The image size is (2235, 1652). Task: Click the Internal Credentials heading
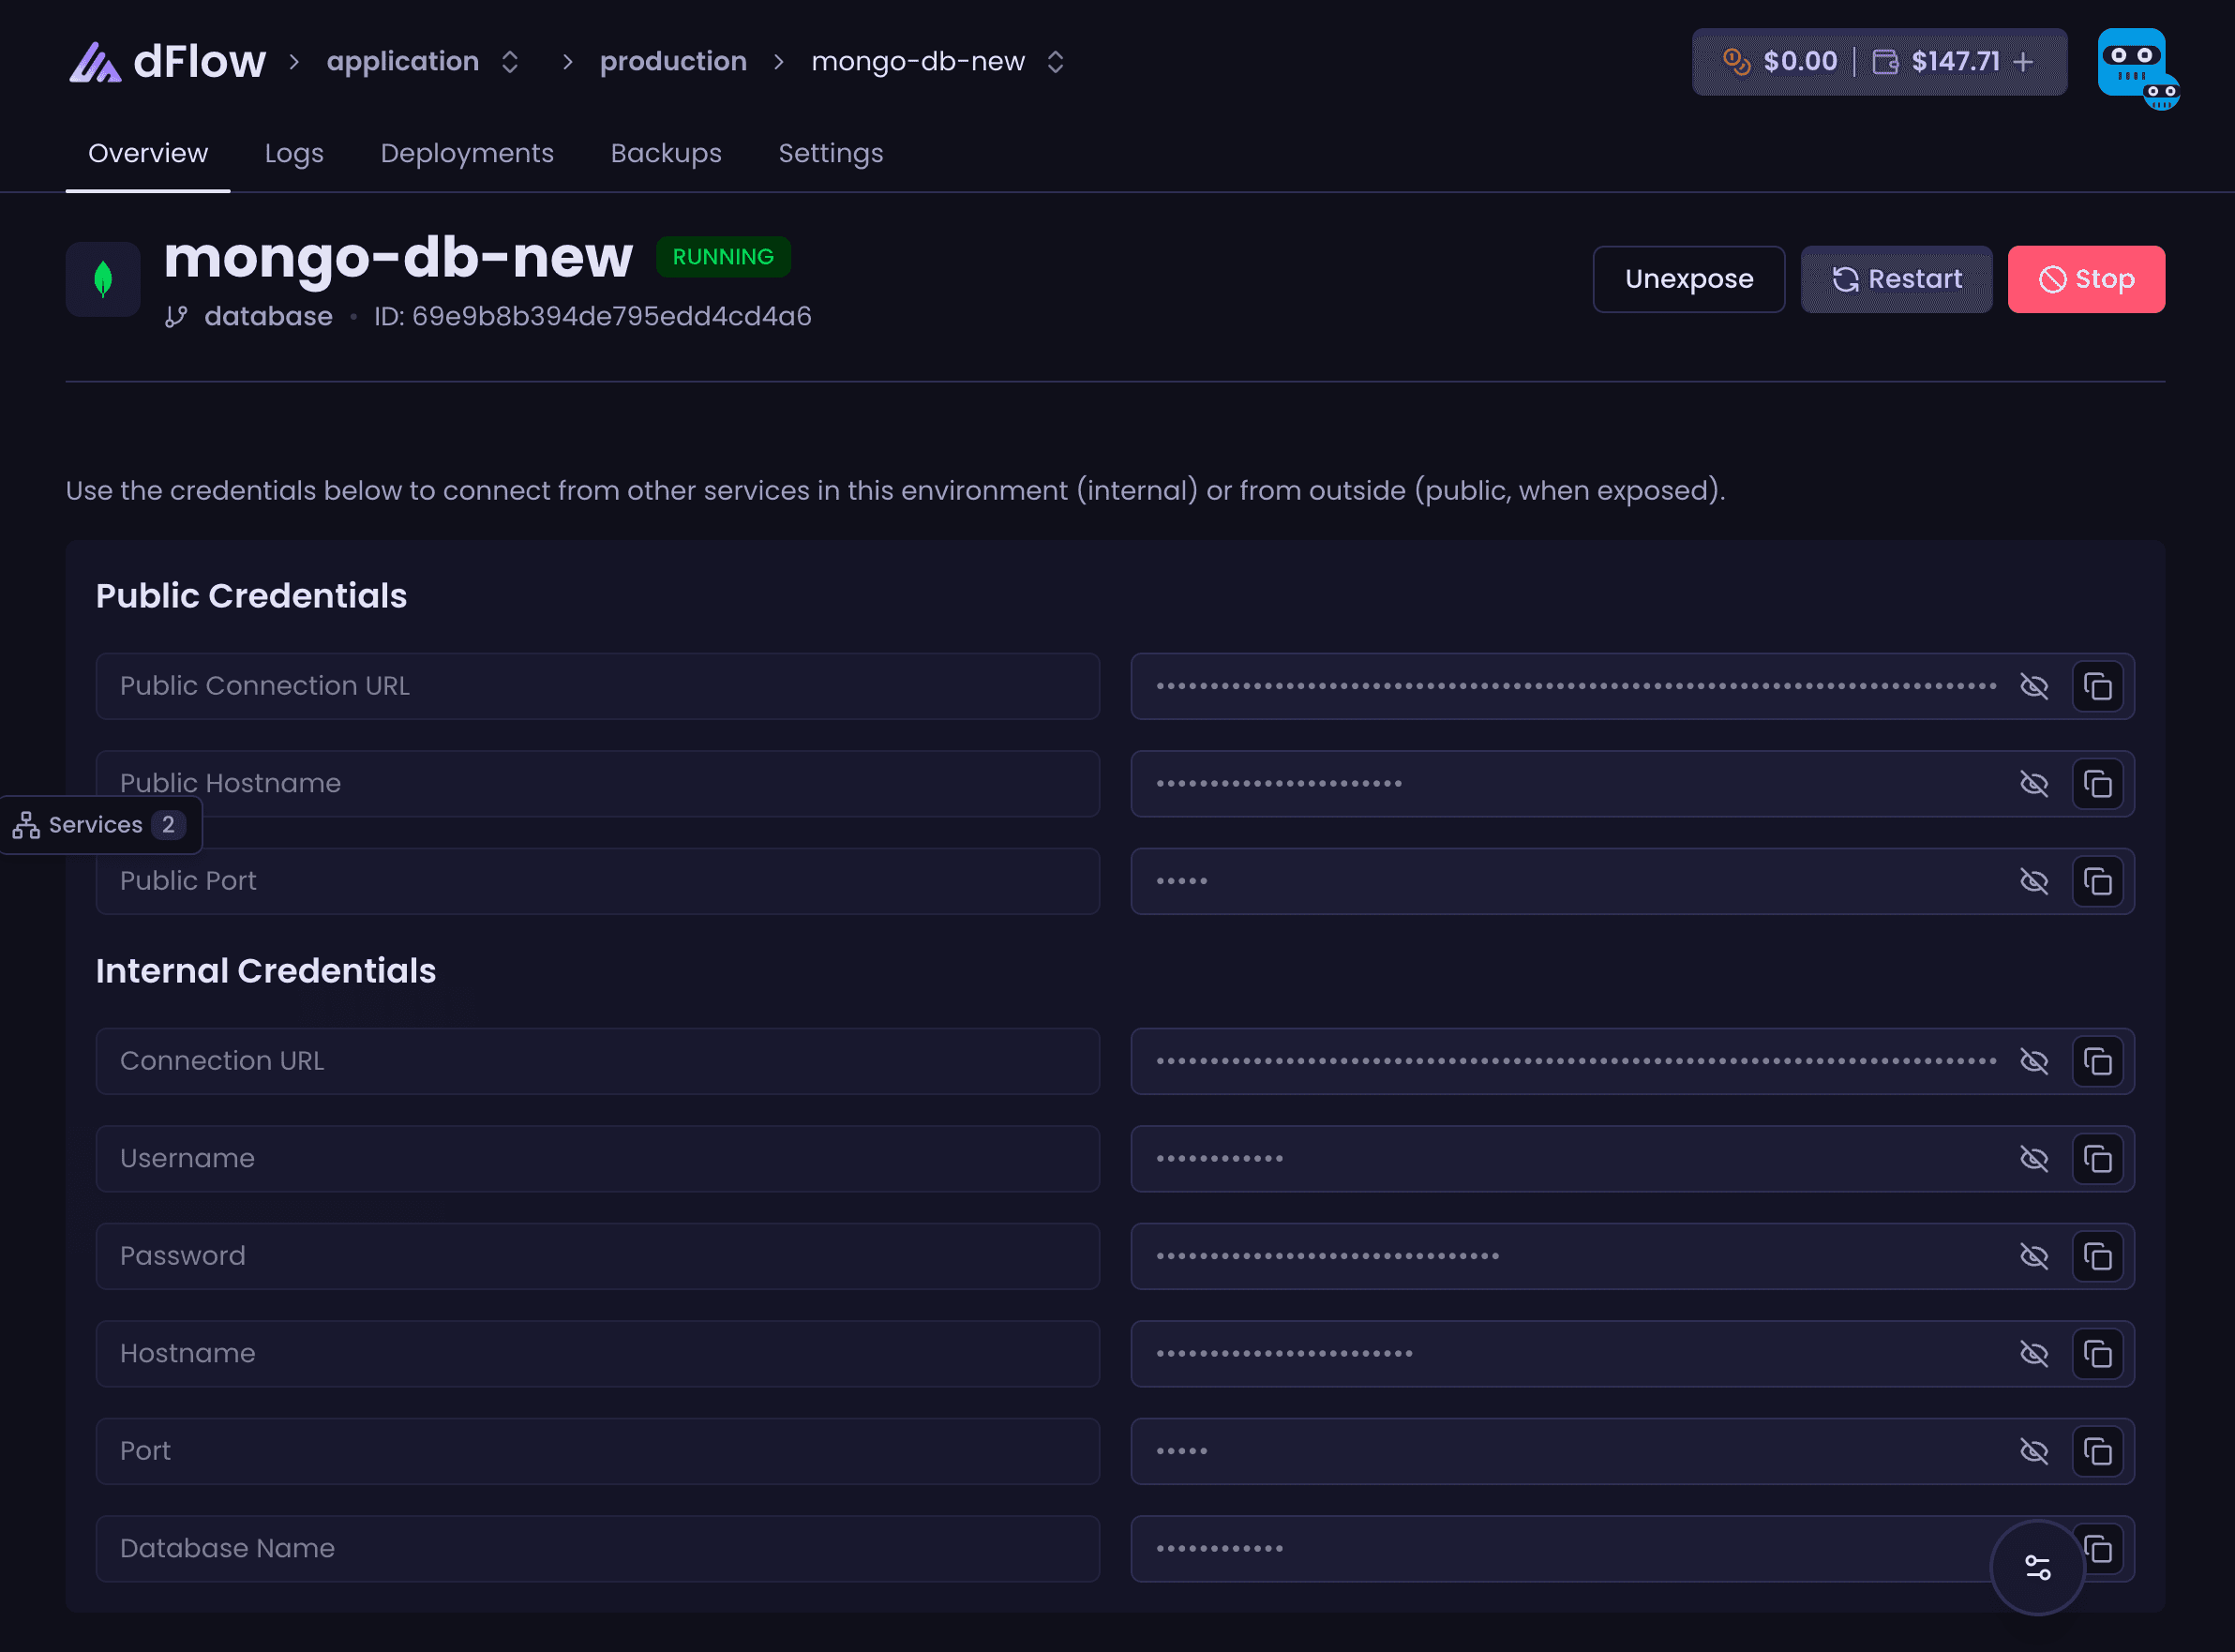point(266,971)
